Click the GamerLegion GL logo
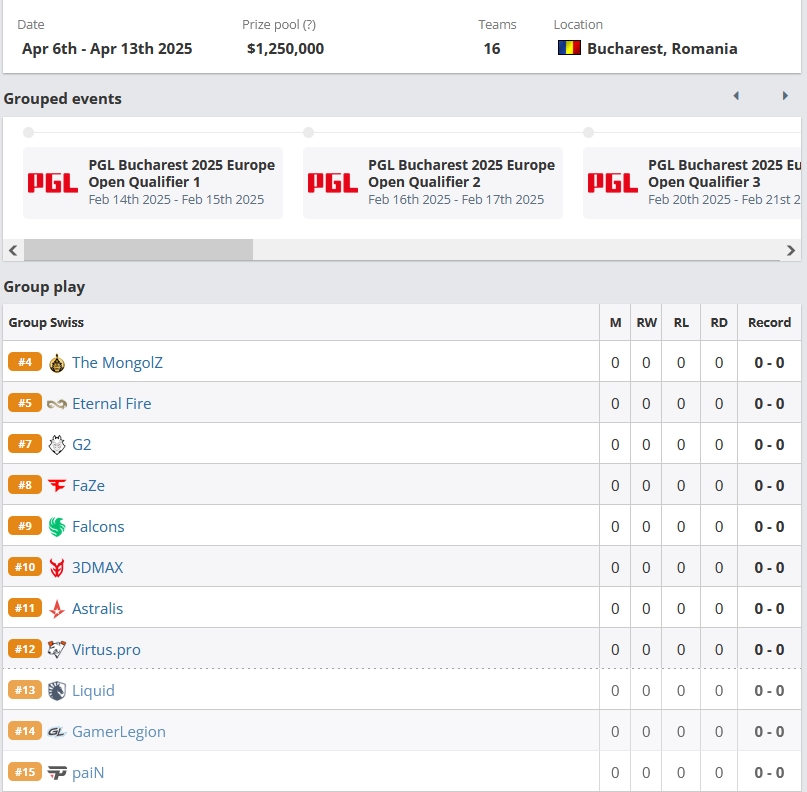The width and height of the screenshot is (807, 792). (x=57, y=731)
